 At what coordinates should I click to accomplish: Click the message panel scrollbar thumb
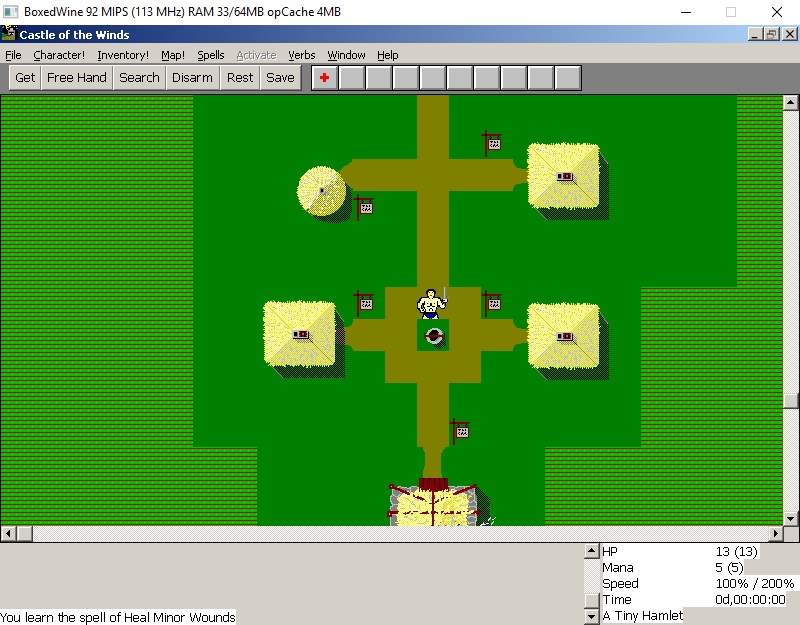point(591,601)
